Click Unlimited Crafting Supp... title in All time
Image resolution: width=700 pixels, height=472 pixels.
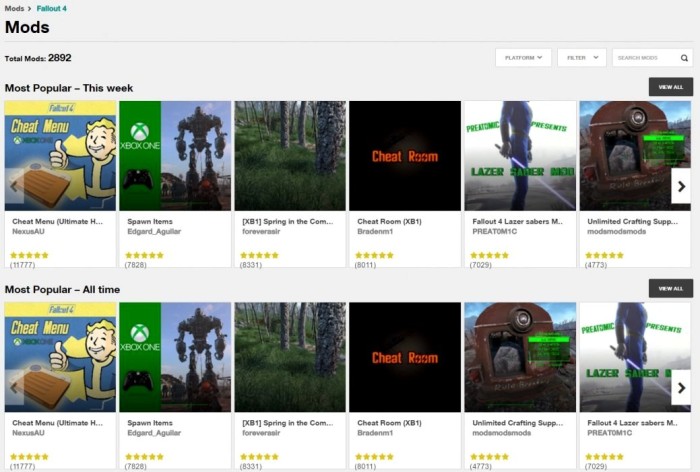point(517,423)
